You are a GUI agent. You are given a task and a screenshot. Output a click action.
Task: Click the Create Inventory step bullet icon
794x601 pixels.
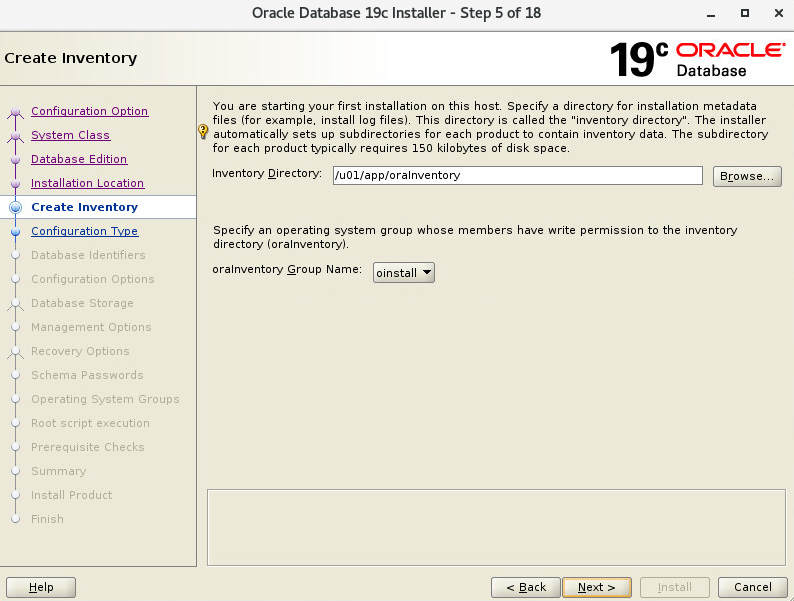pos(16,207)
